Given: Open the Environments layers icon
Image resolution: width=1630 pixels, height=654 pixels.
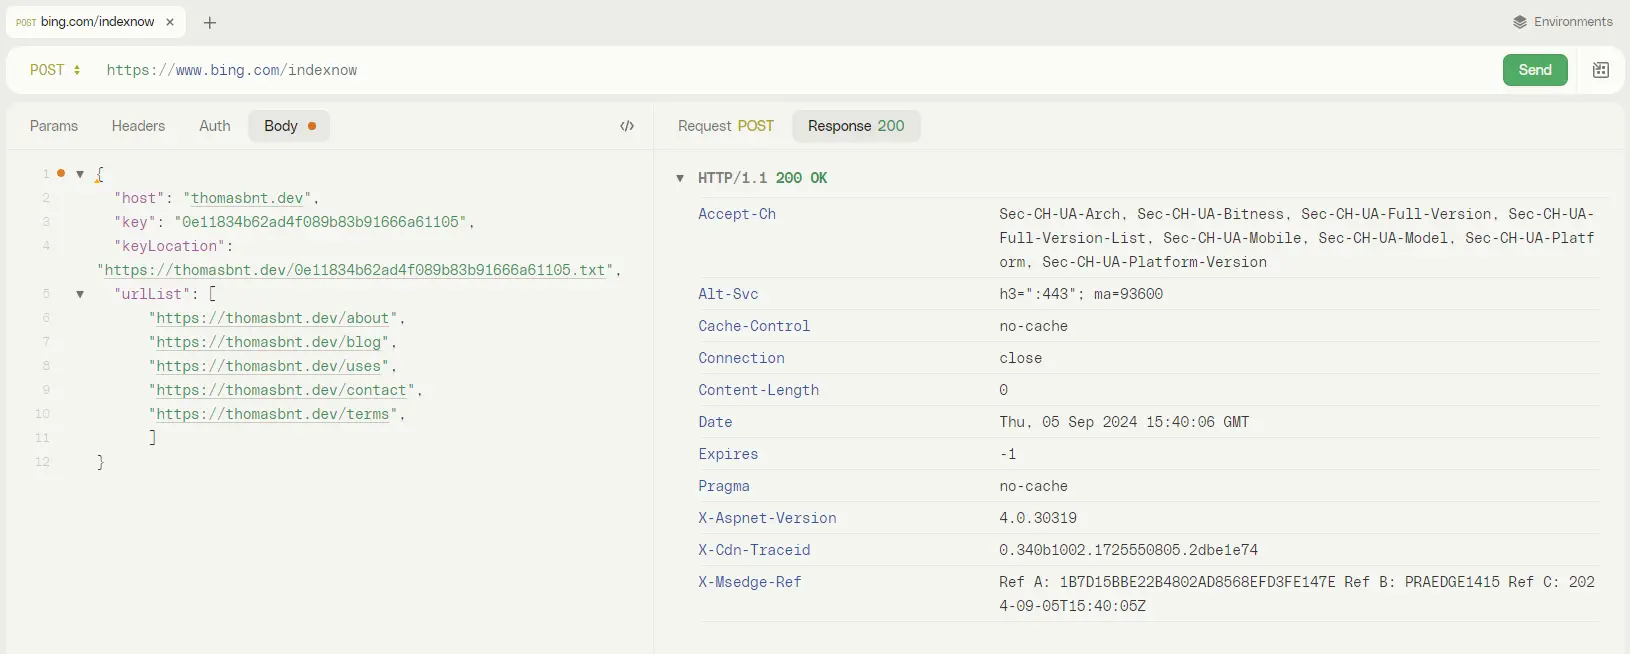Looking at the screenshot, I should point(1519,22).
